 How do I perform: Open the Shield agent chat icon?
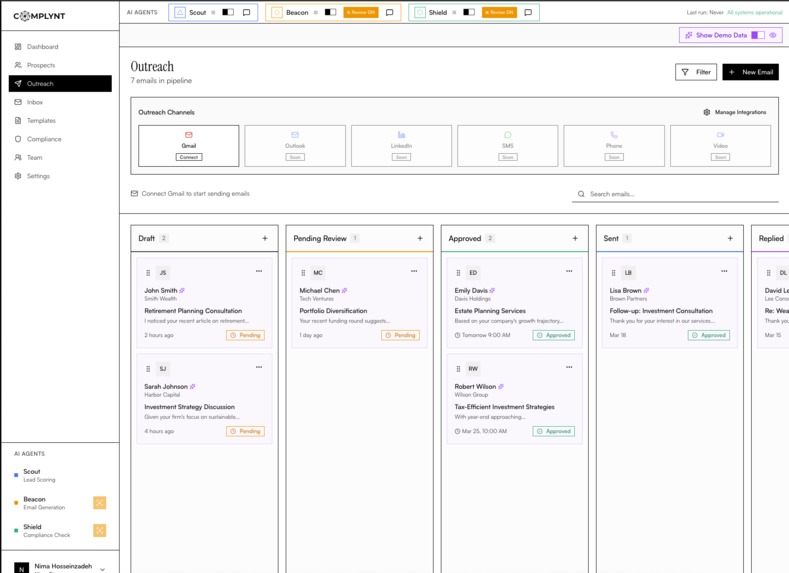tap(528, 13)
